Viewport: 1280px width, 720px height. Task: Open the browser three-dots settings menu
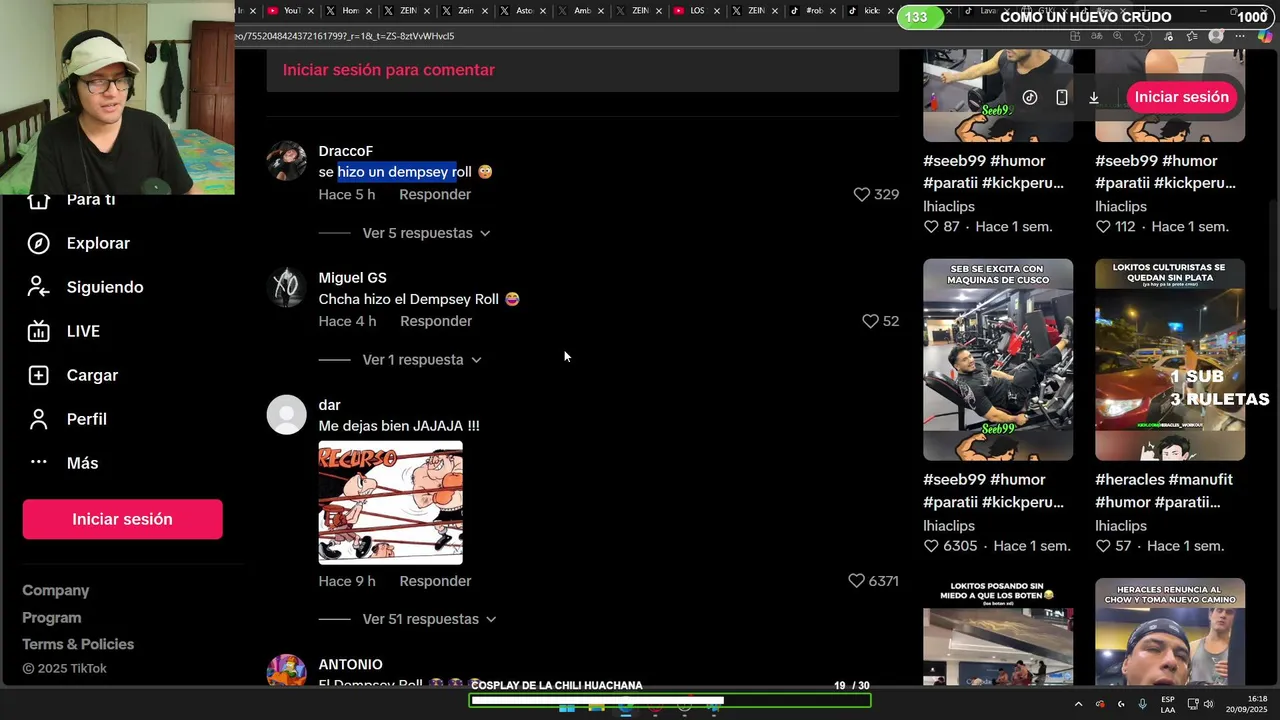[1242, 36]
